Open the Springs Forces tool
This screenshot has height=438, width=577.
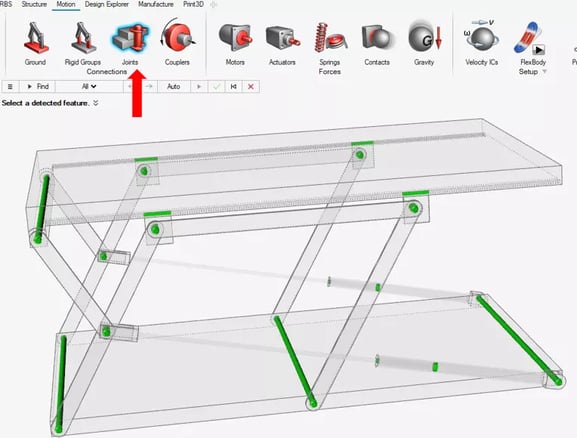click(x=330, y=38)
